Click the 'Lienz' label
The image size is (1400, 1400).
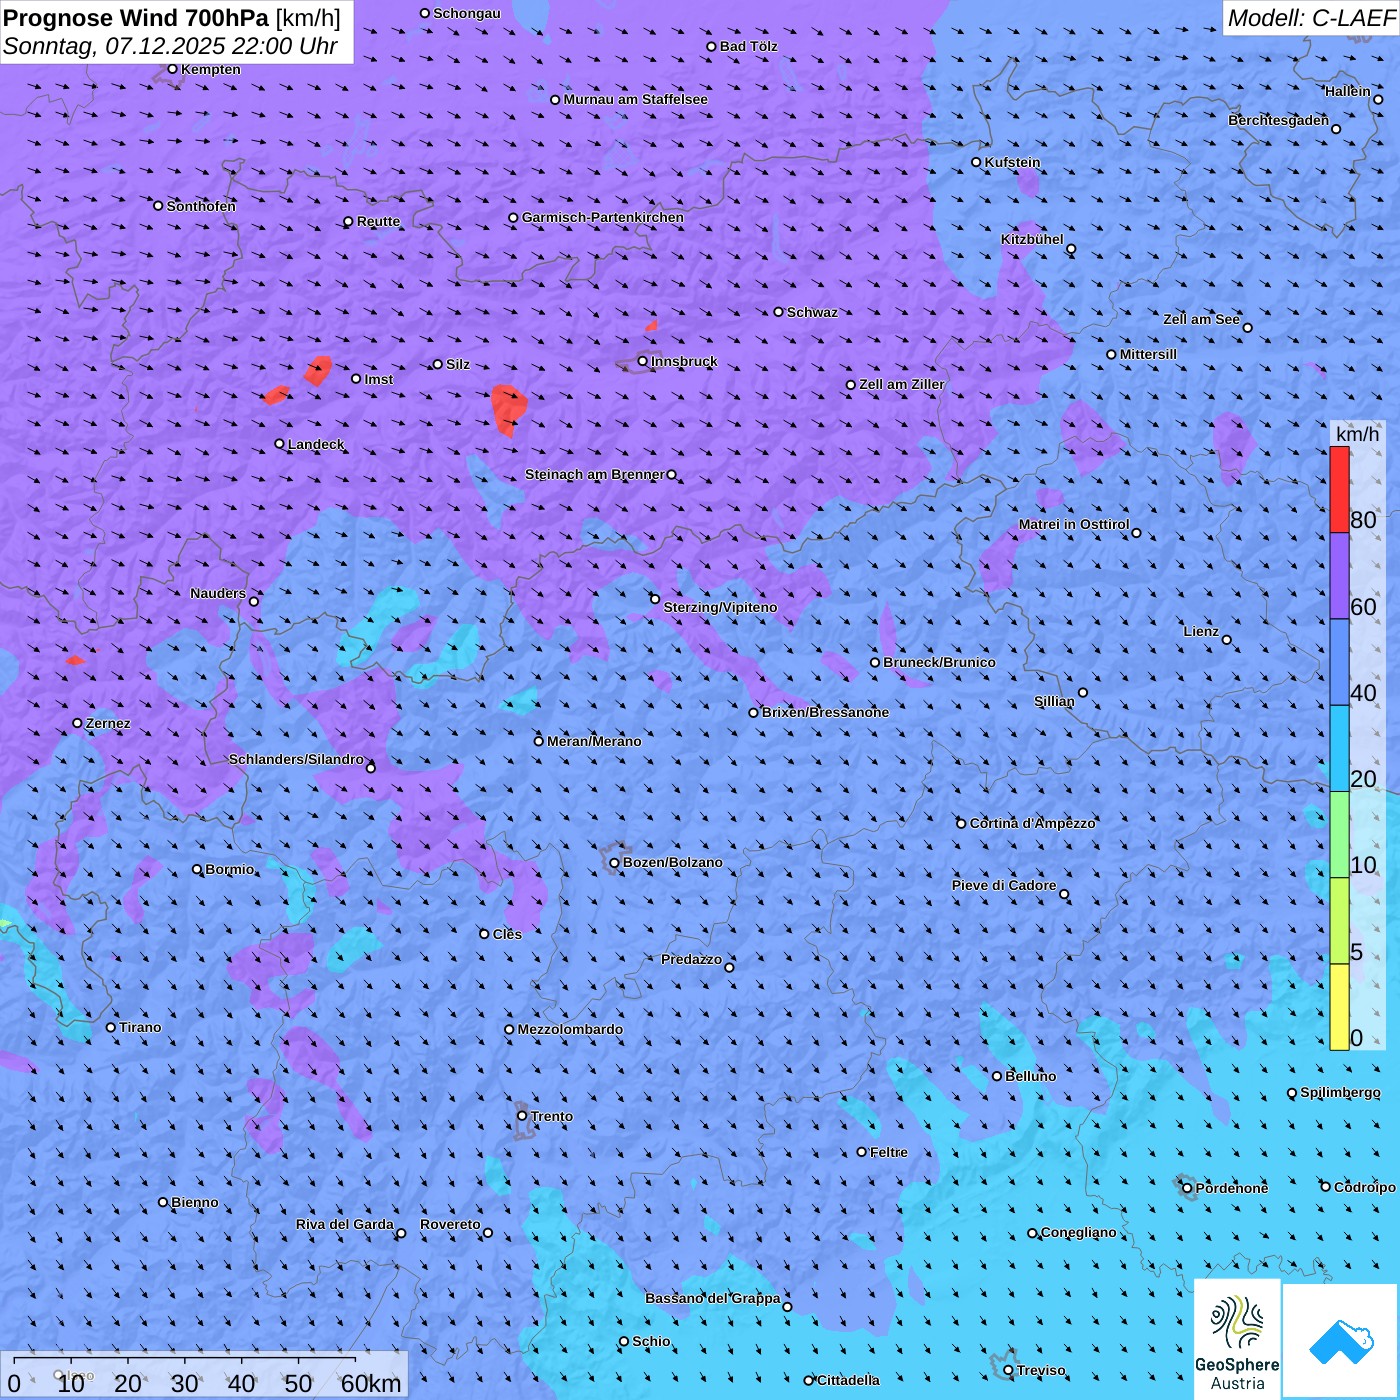point(1201,631)
